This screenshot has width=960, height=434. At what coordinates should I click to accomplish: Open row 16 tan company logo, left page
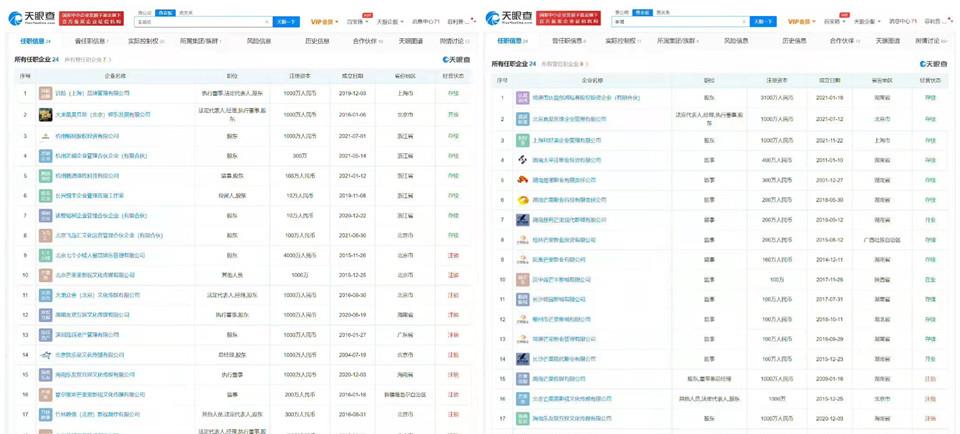click(45, 395)
